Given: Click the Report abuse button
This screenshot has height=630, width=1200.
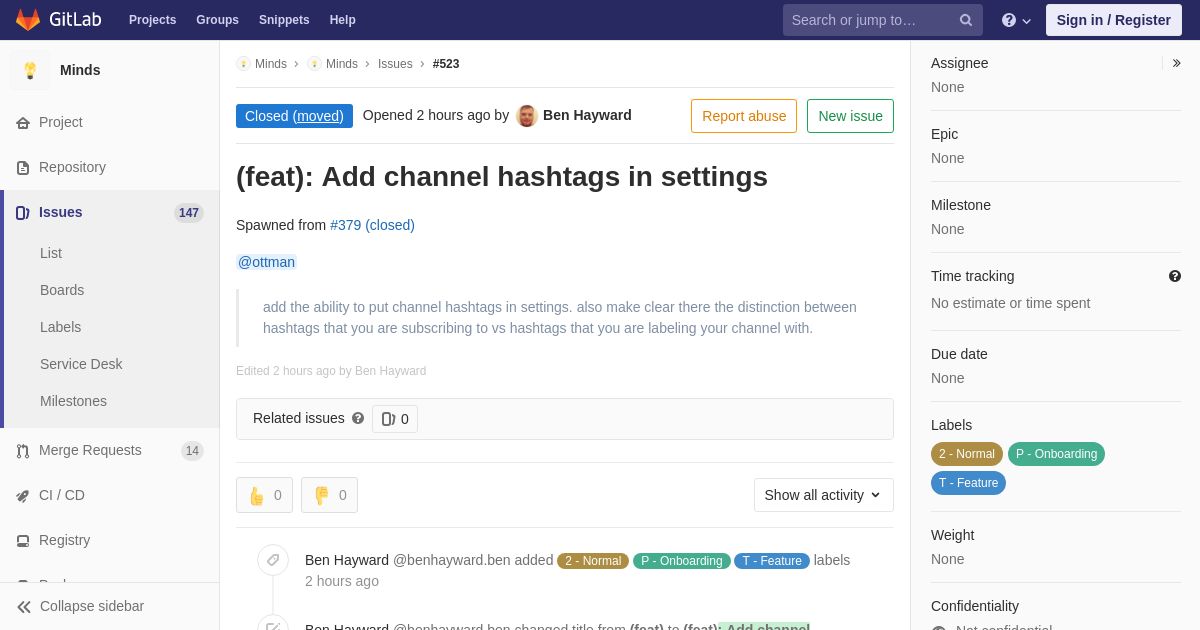Looking at the screenshot, I should point(744,116).
